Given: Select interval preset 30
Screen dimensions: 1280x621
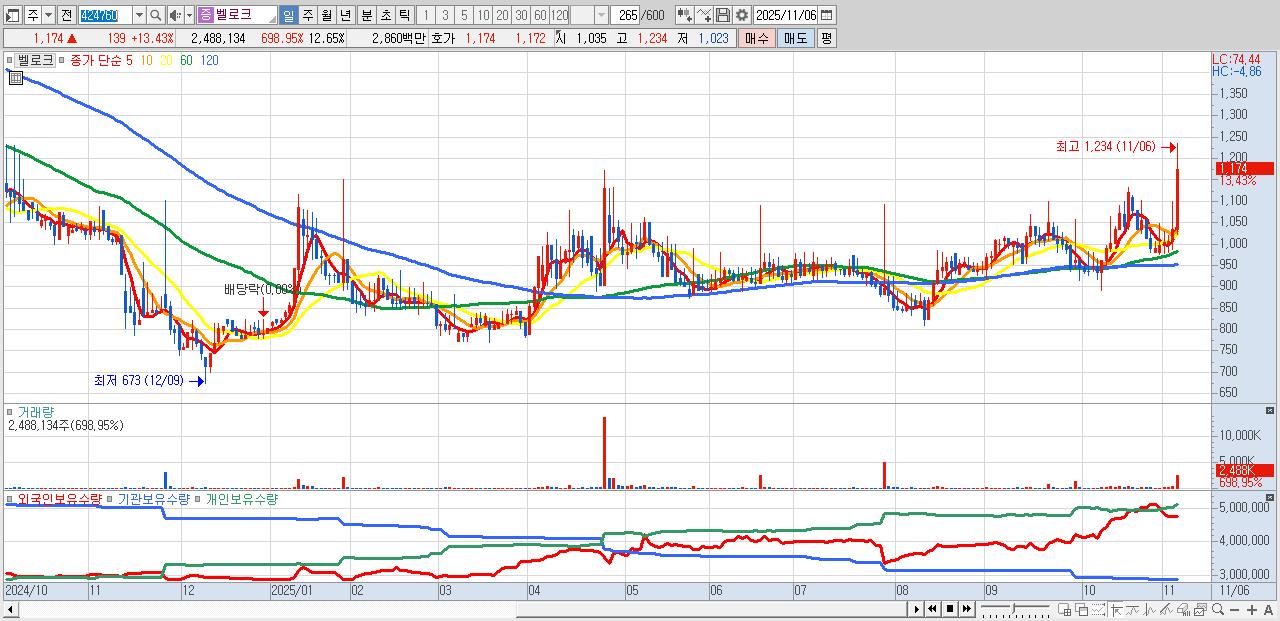Looking at the screenshot, I should (521, 15).
